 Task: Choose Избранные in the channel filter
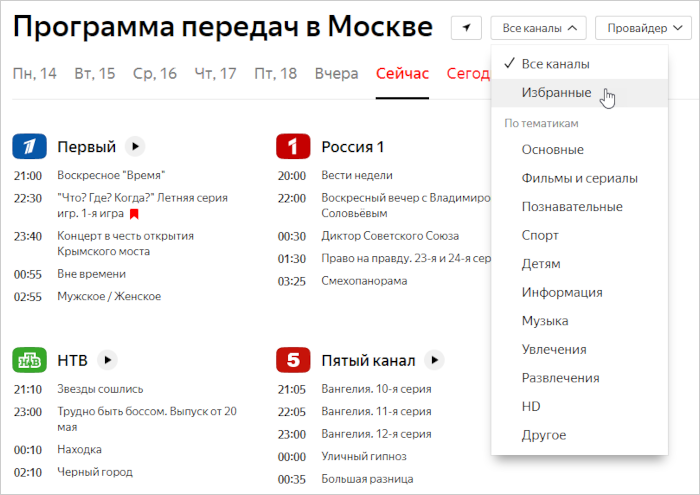(579, 92)
